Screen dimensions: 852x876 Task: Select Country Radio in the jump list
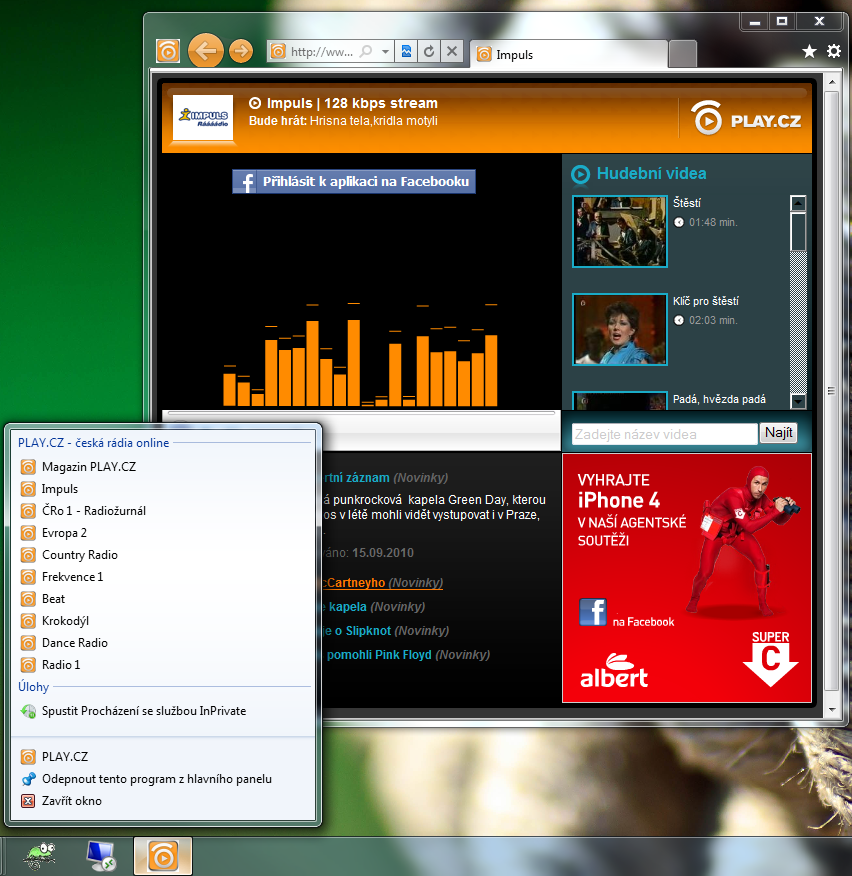163,555
